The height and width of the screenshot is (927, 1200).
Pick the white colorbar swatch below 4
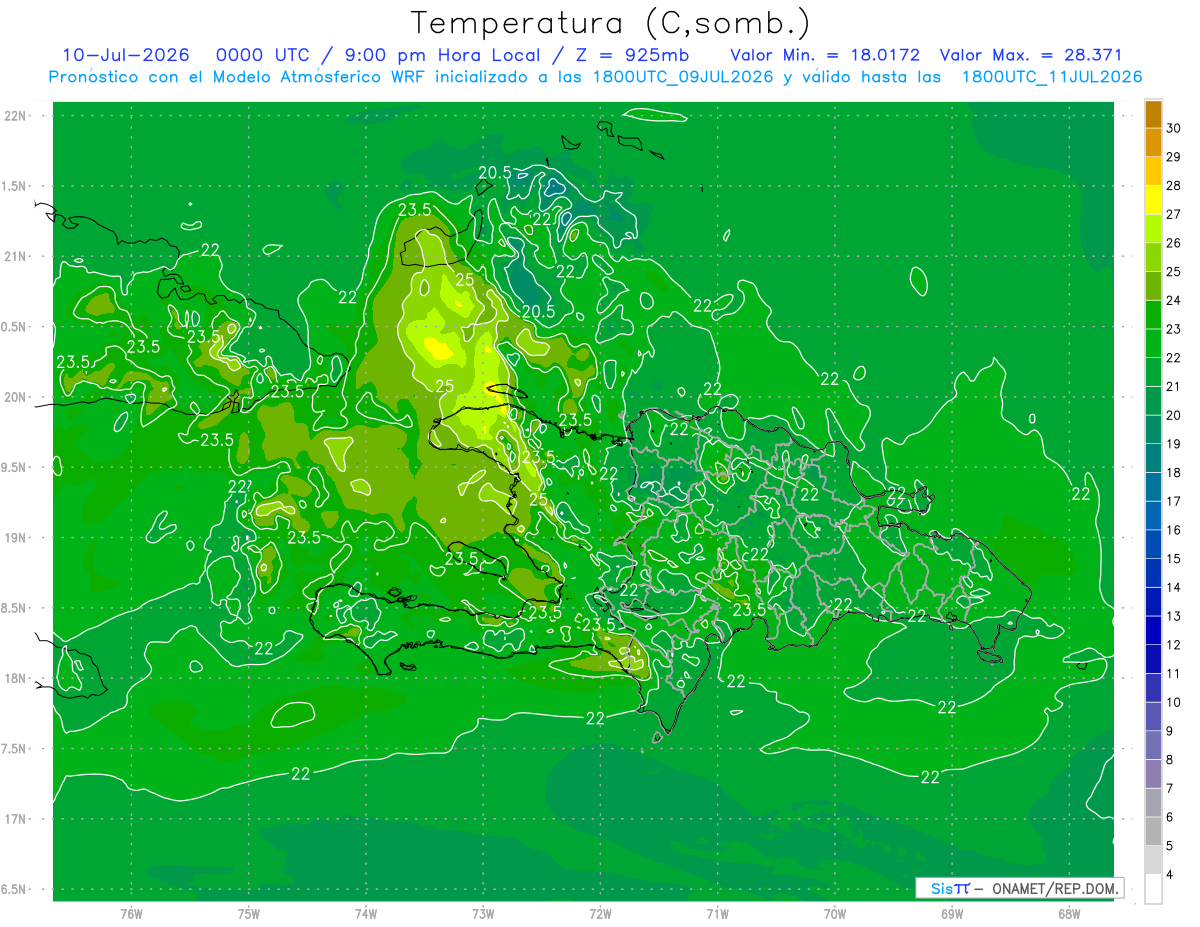coord(1153,889)
